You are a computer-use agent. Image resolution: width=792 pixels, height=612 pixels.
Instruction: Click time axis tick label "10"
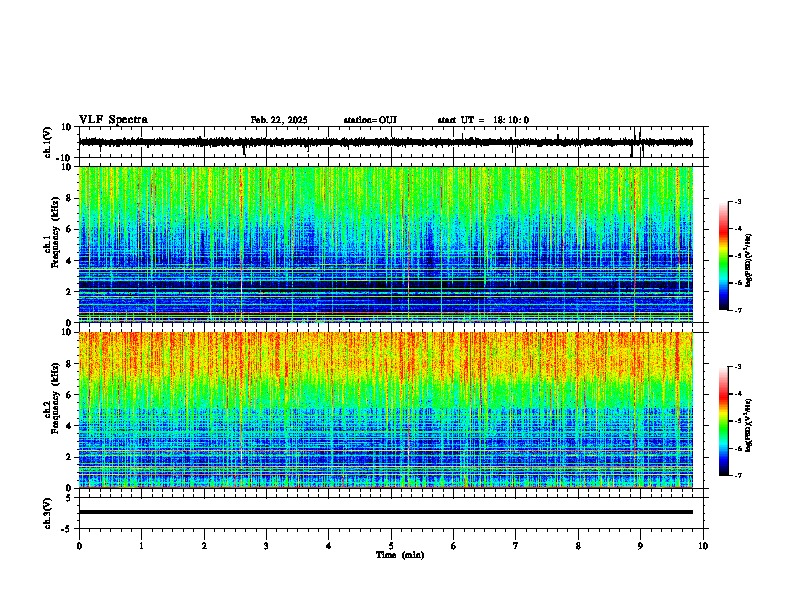coord(703,546)
